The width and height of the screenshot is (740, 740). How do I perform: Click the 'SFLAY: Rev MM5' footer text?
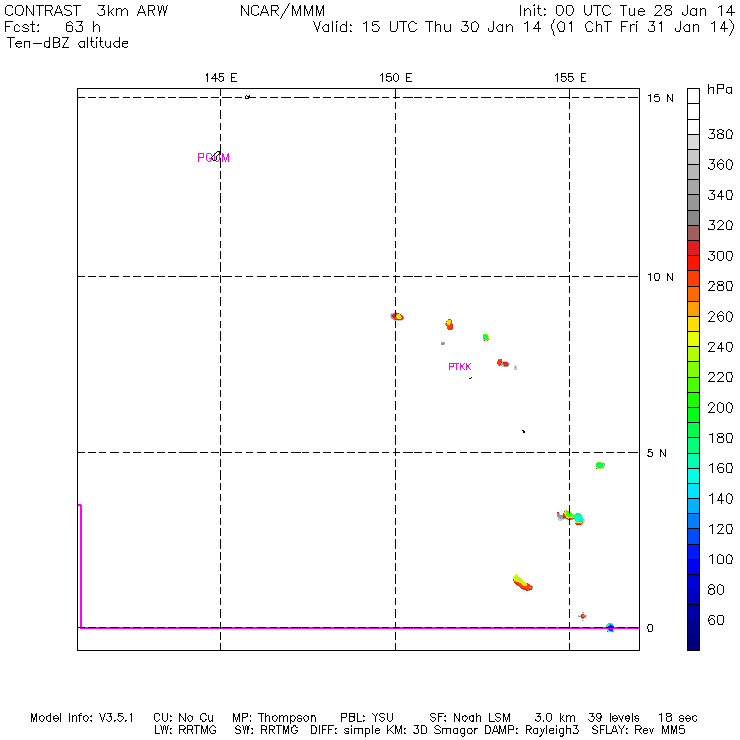click(x=638, y=730)
